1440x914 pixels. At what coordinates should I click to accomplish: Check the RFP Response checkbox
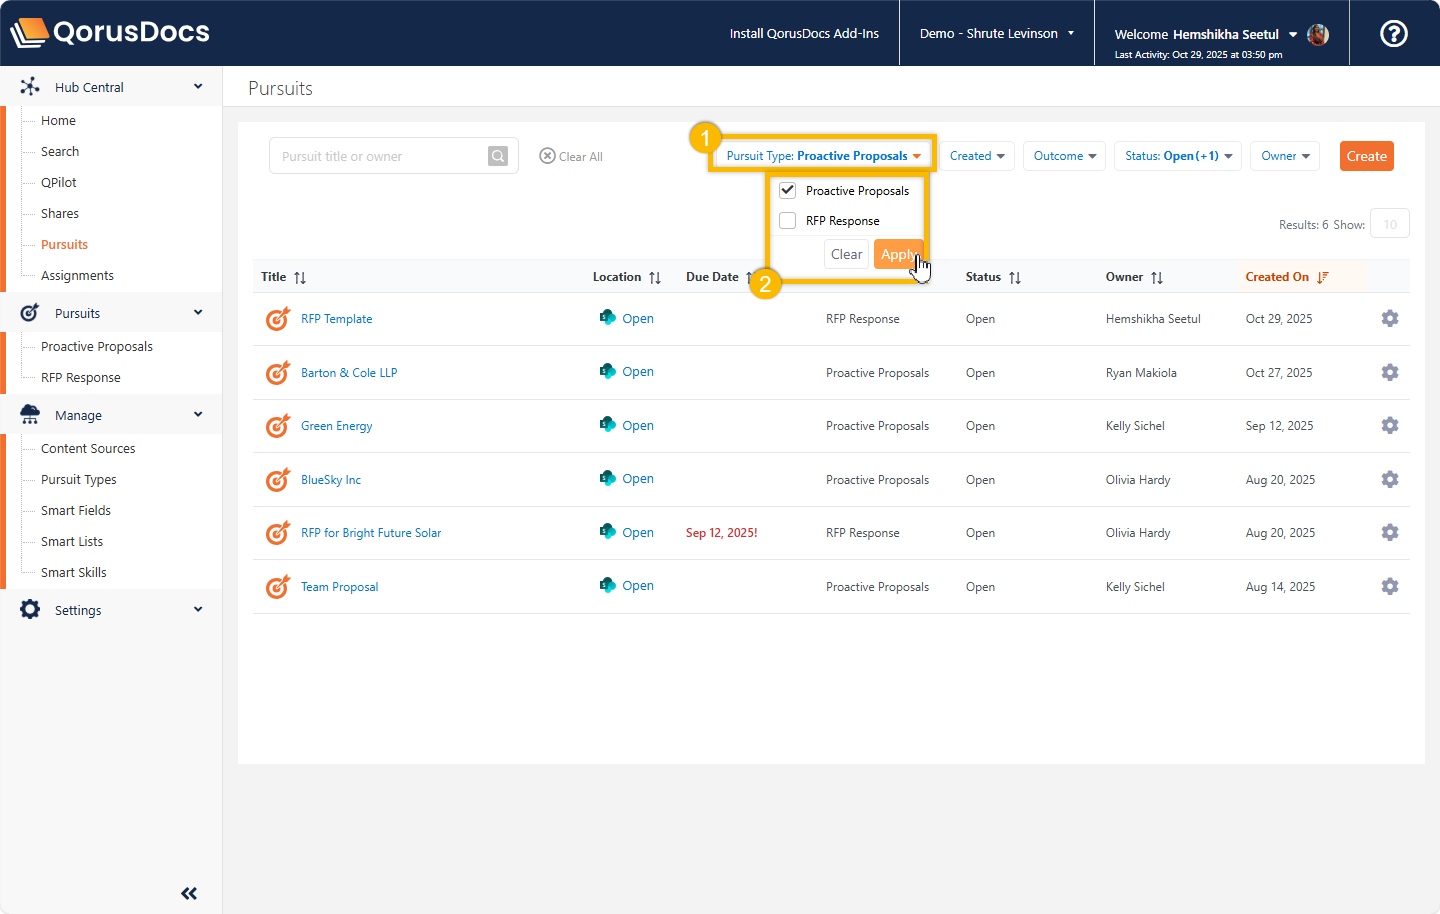[x=788, y=221]
